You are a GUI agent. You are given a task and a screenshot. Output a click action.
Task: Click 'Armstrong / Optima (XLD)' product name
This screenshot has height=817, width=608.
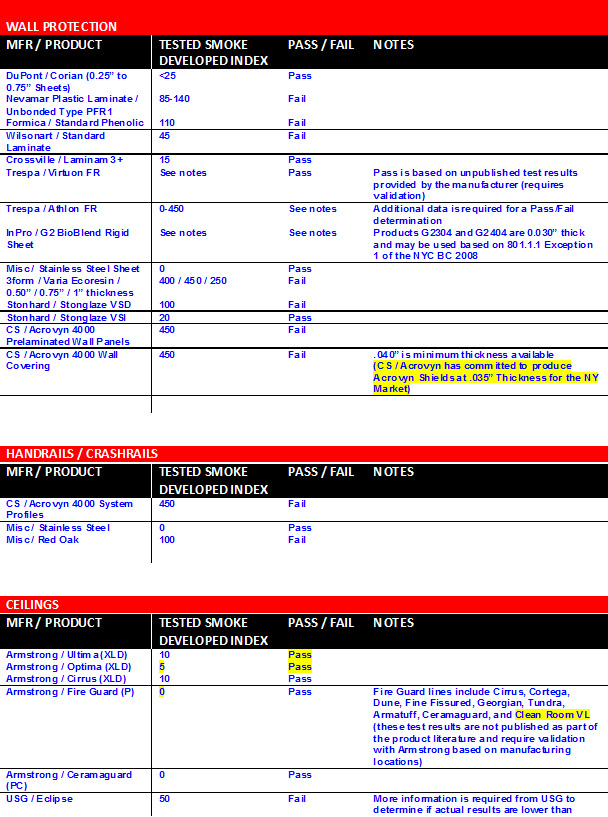(x=69, y=667)
